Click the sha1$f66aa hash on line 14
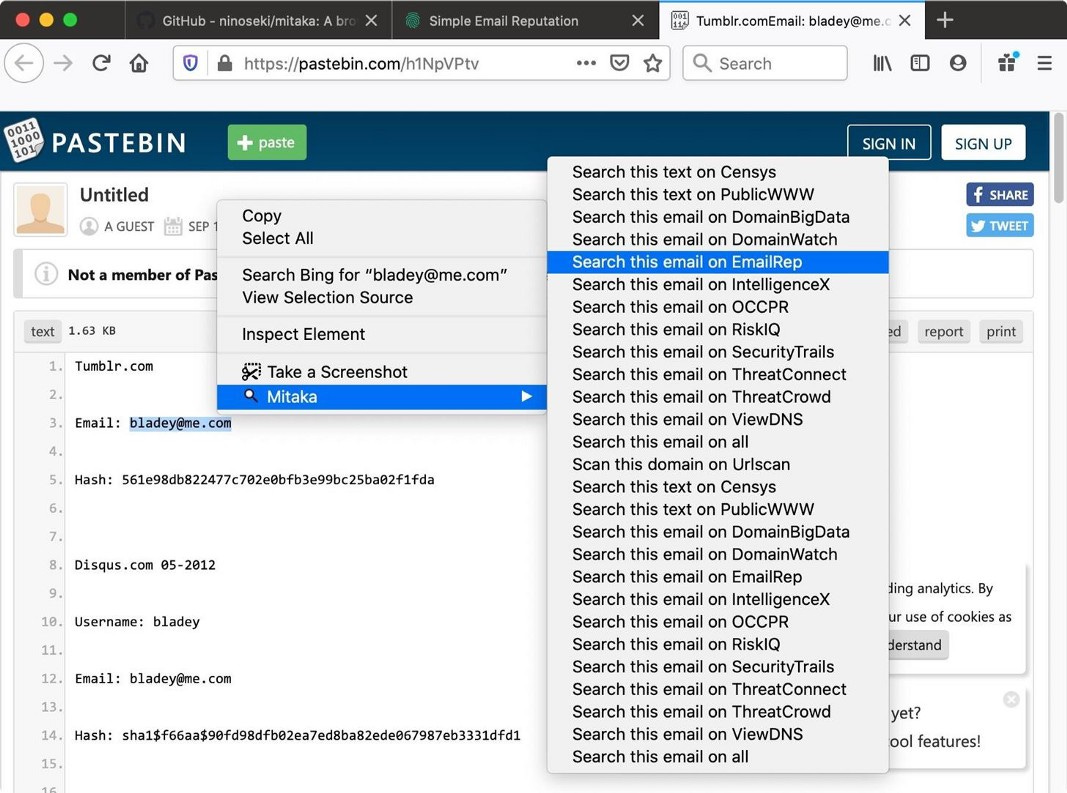Screen dimensions: 1067x793 pos(321,736)
